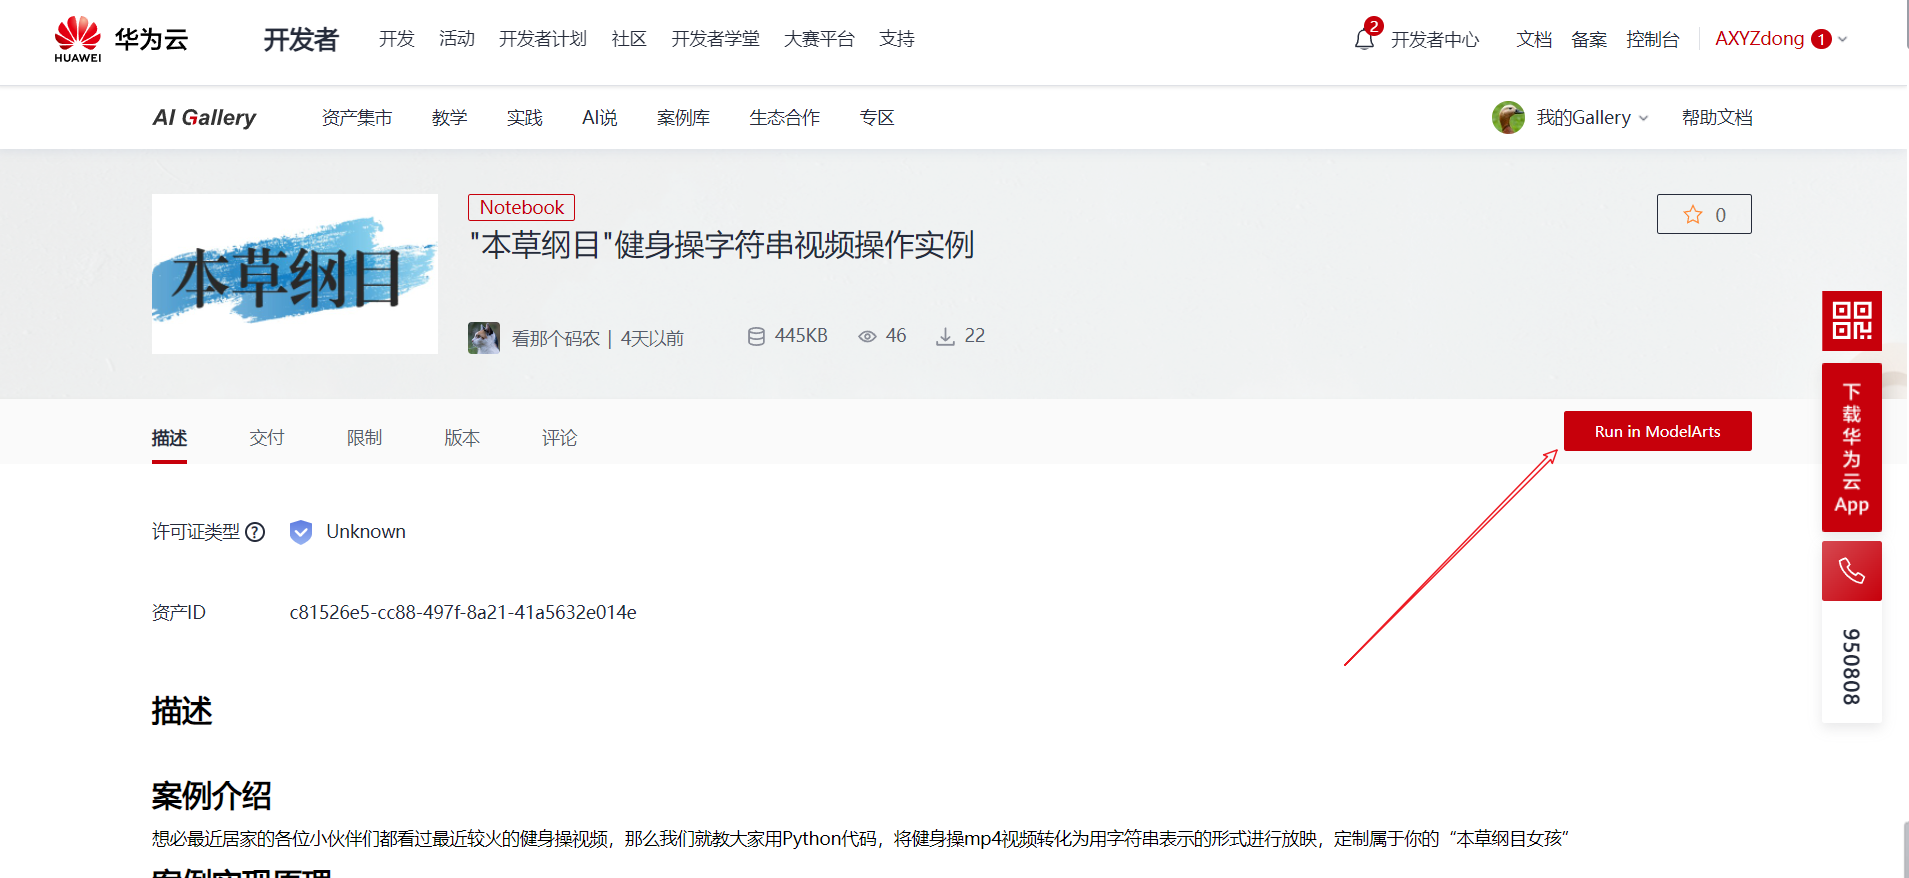This screenshot has width=1909, height=878.
Task: Open the notification bell icon
Action: [1364, 39]
